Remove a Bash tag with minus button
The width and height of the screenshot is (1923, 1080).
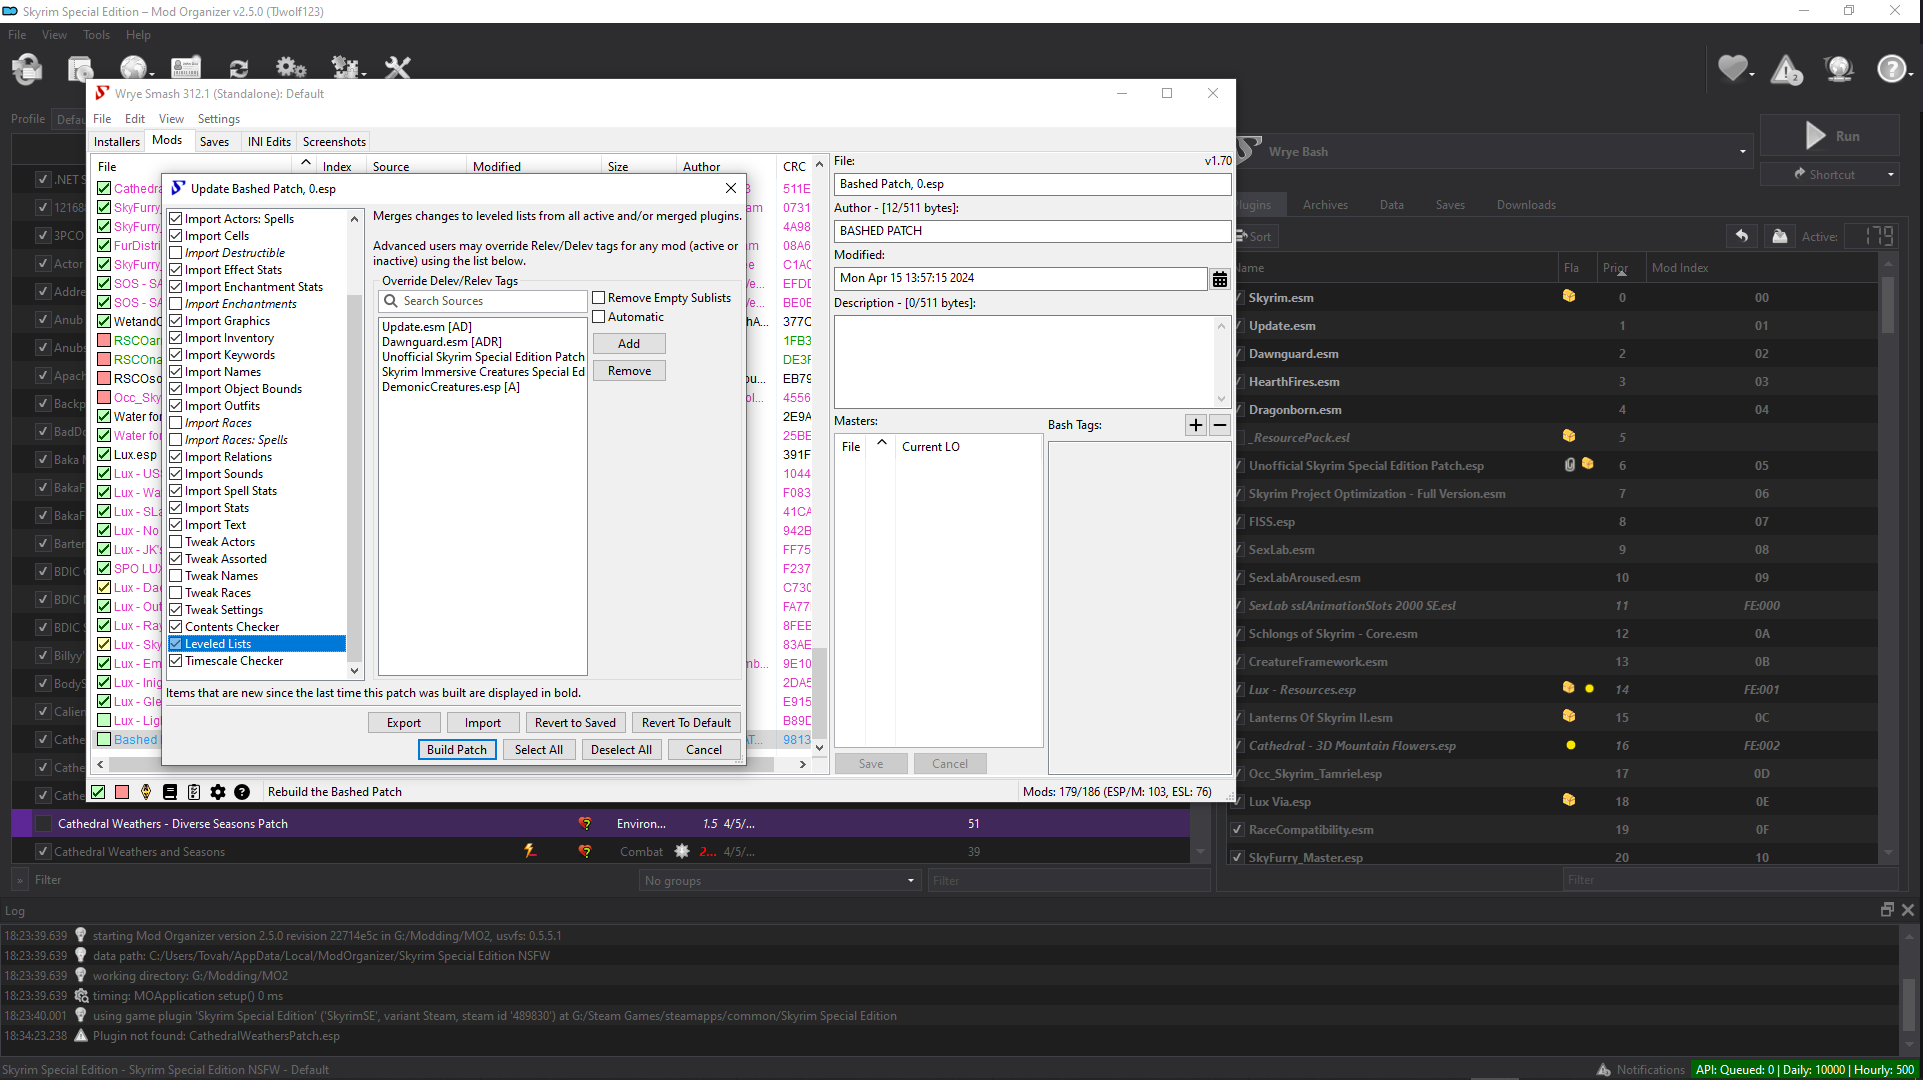click(x=1220, y=425)
